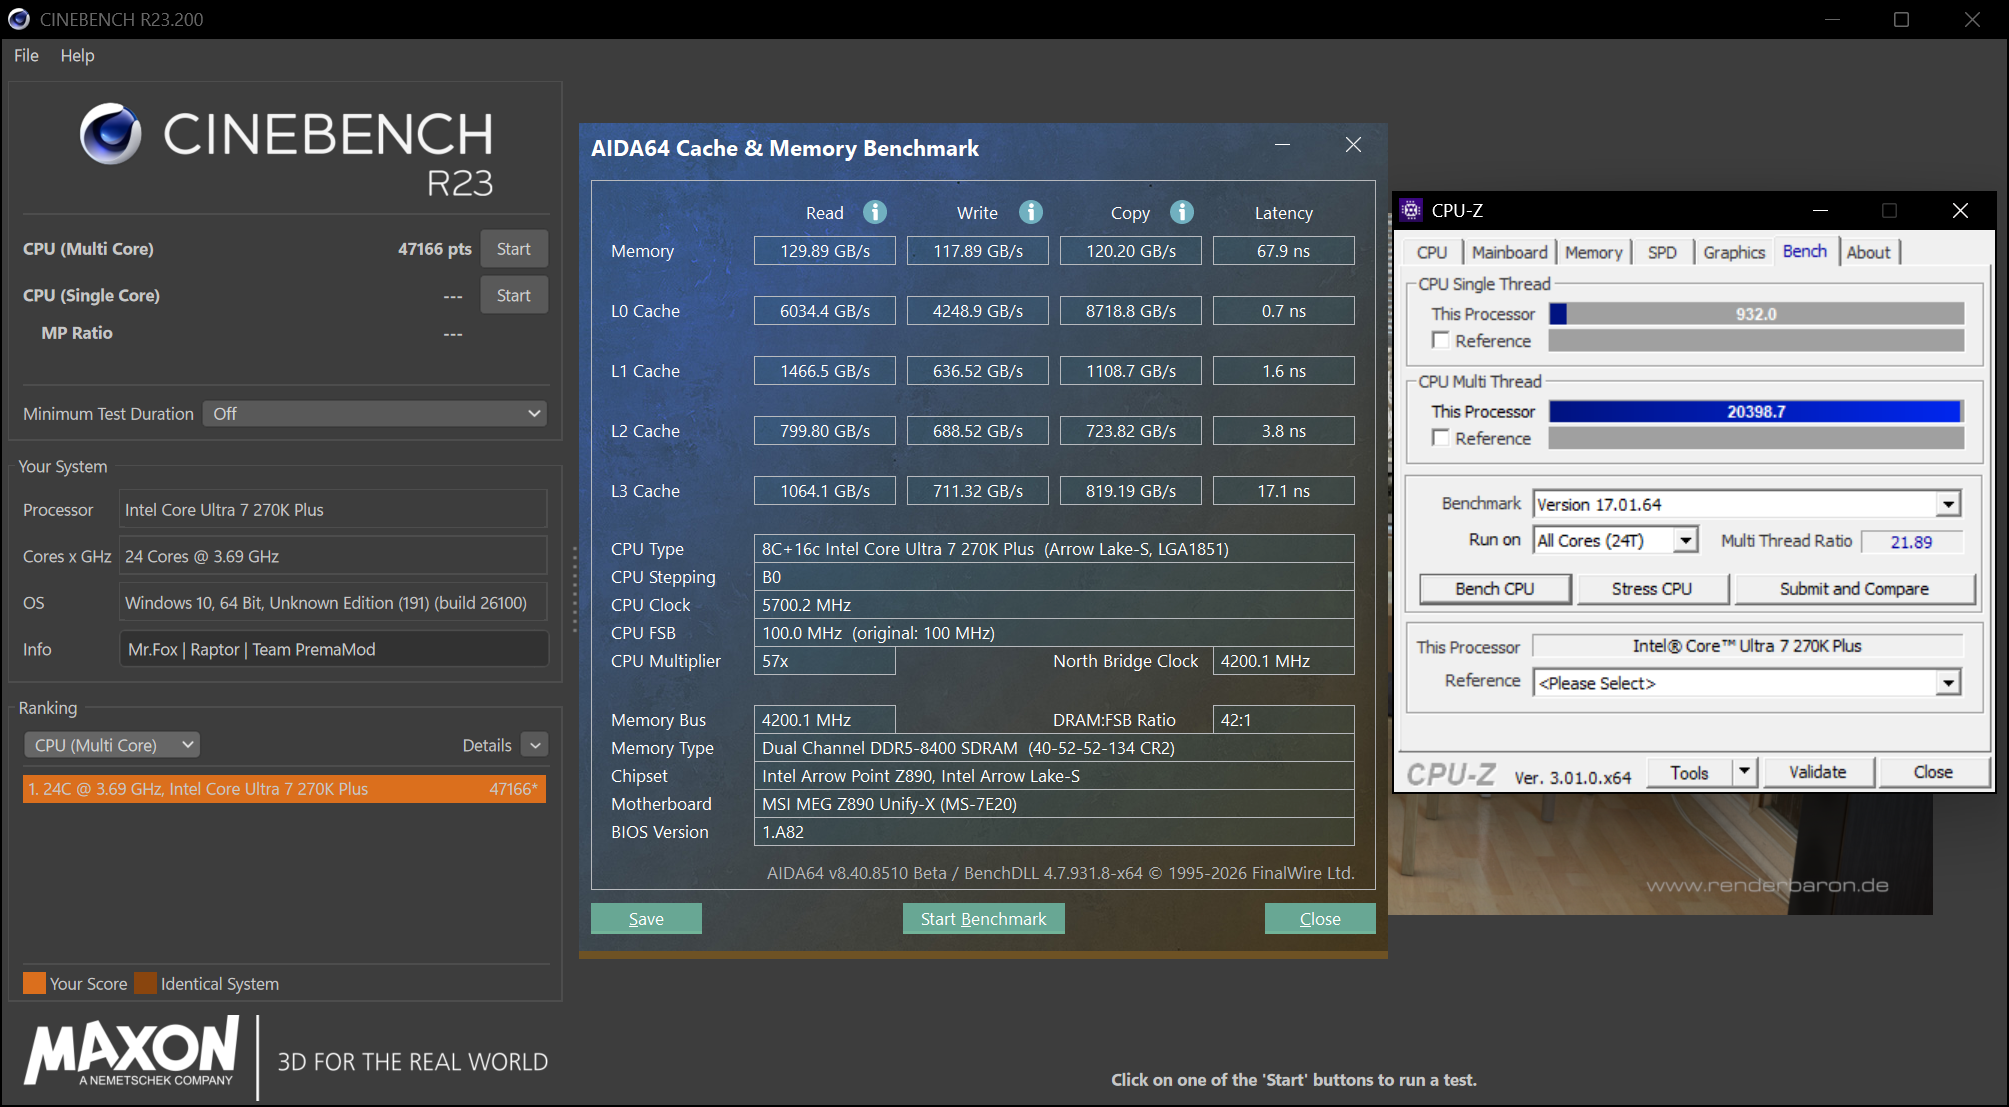The image size is (2009, 1107).
Task: Click the Your Score orange swatch
Action: [34, 983]
